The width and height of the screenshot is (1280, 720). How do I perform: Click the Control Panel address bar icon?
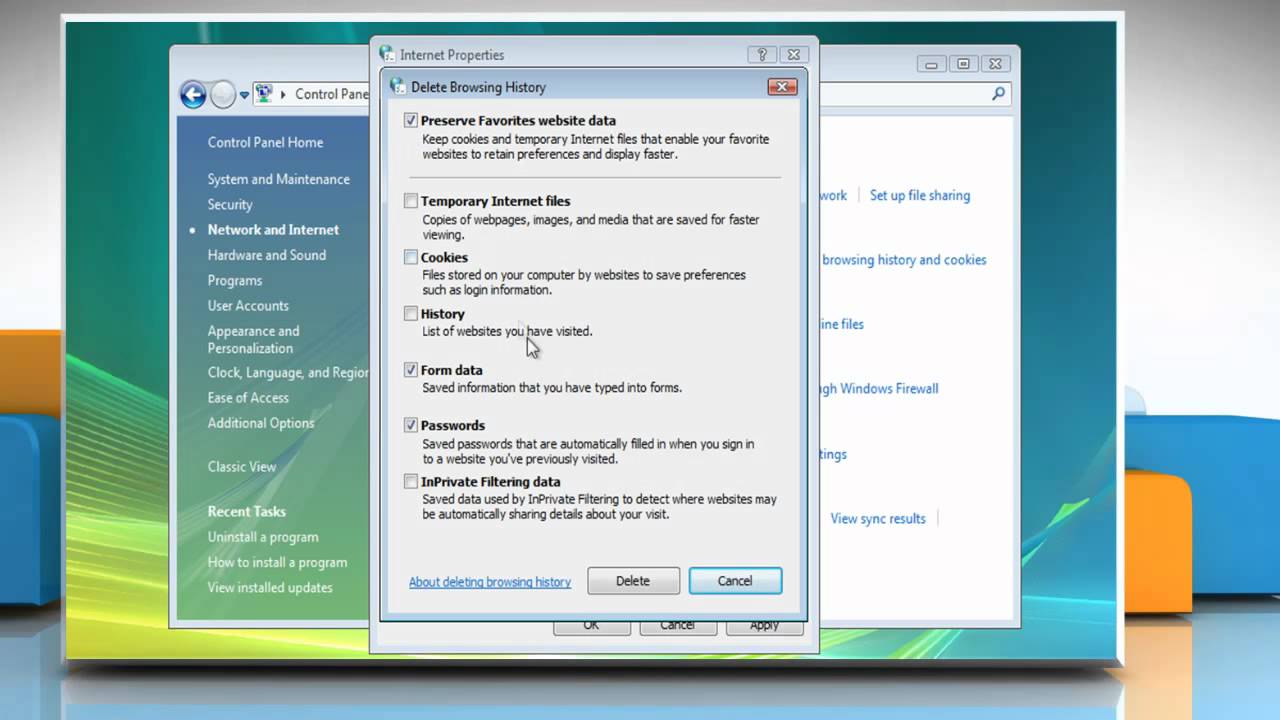[264, 94]
